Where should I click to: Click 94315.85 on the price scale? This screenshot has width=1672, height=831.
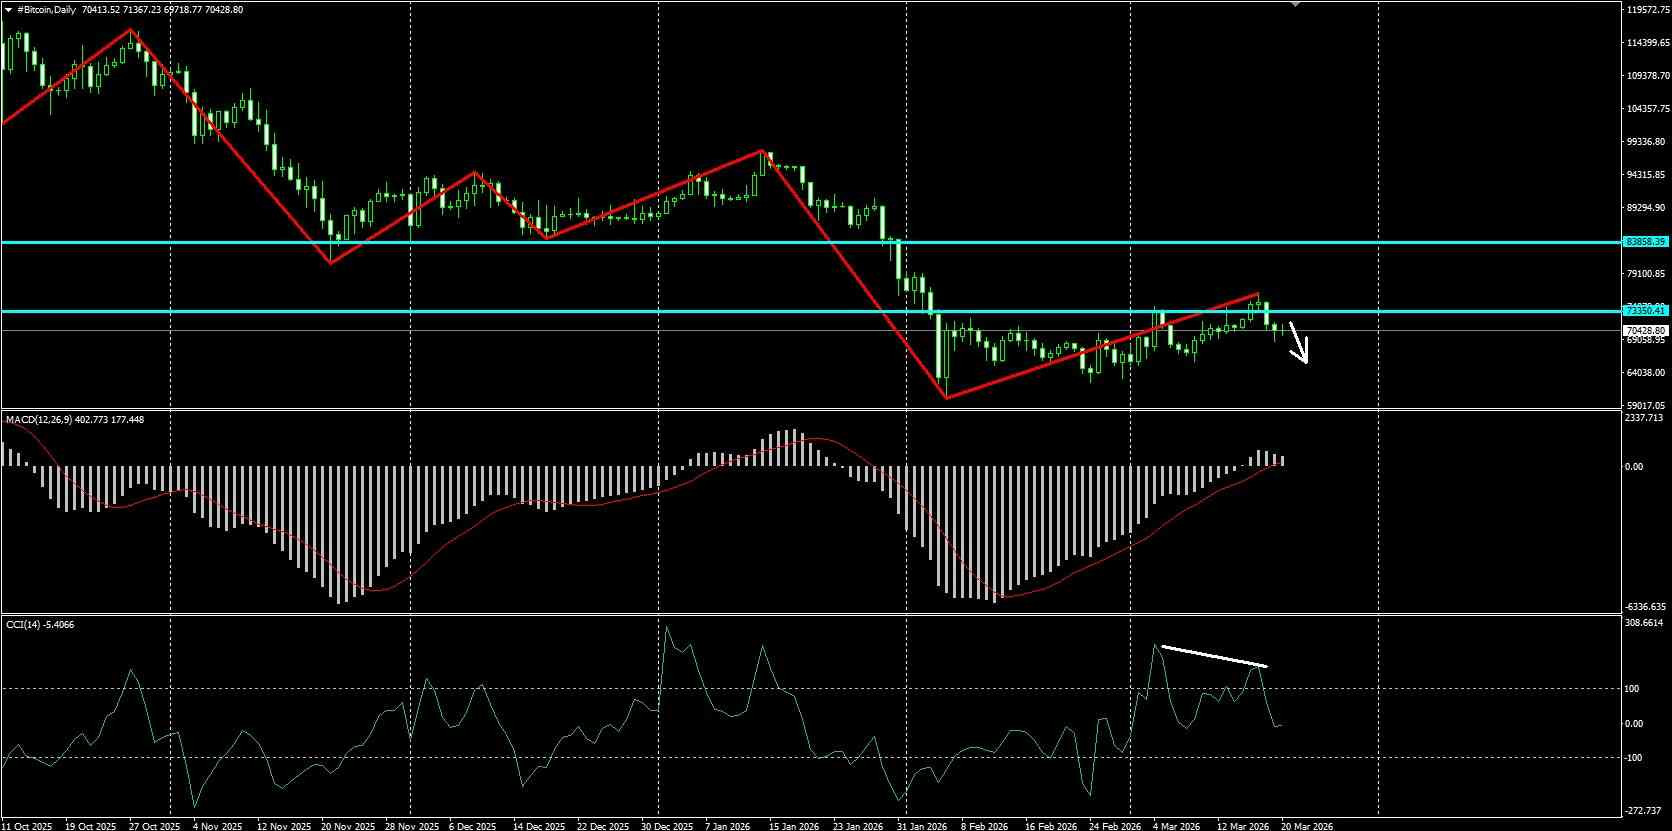tap(1646, 175)
